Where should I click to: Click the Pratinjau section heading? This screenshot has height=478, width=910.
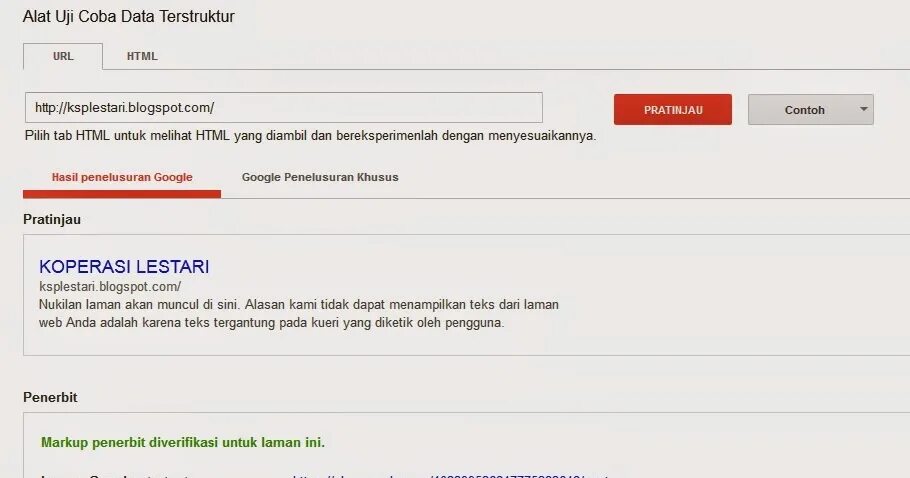tap(52, 220)
